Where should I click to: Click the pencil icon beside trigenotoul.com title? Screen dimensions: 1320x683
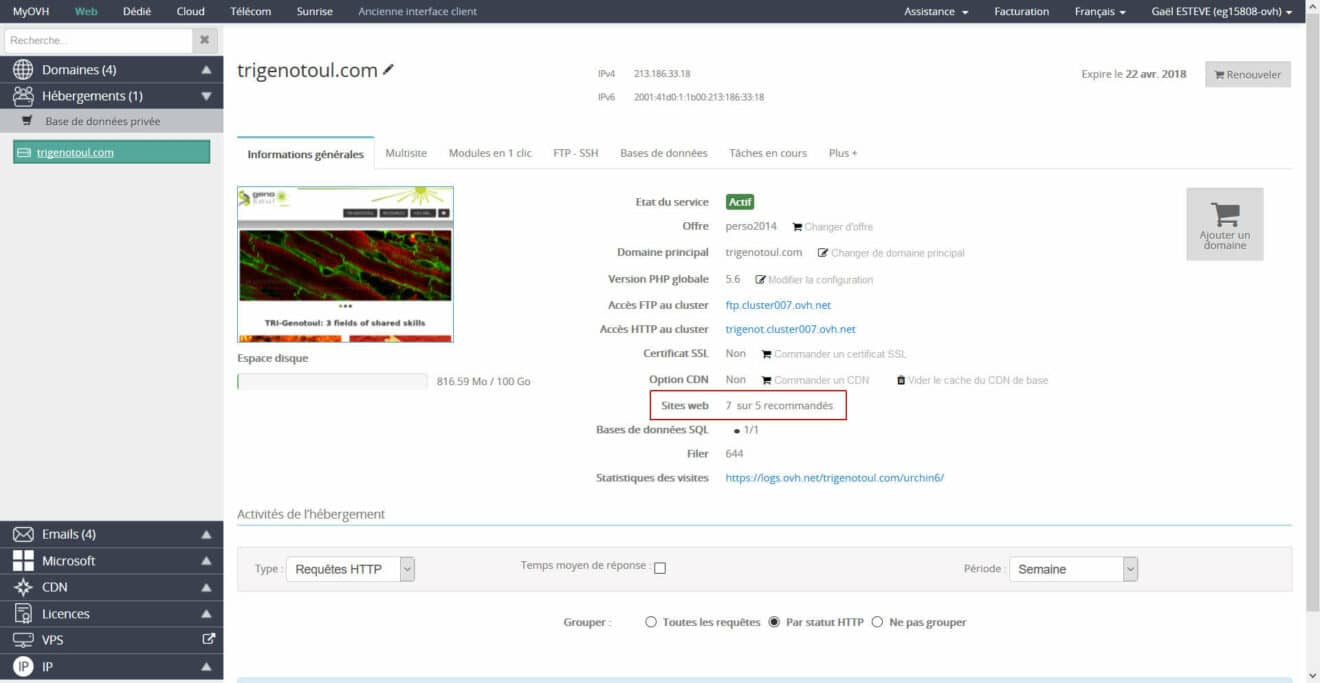coord(388,69)
